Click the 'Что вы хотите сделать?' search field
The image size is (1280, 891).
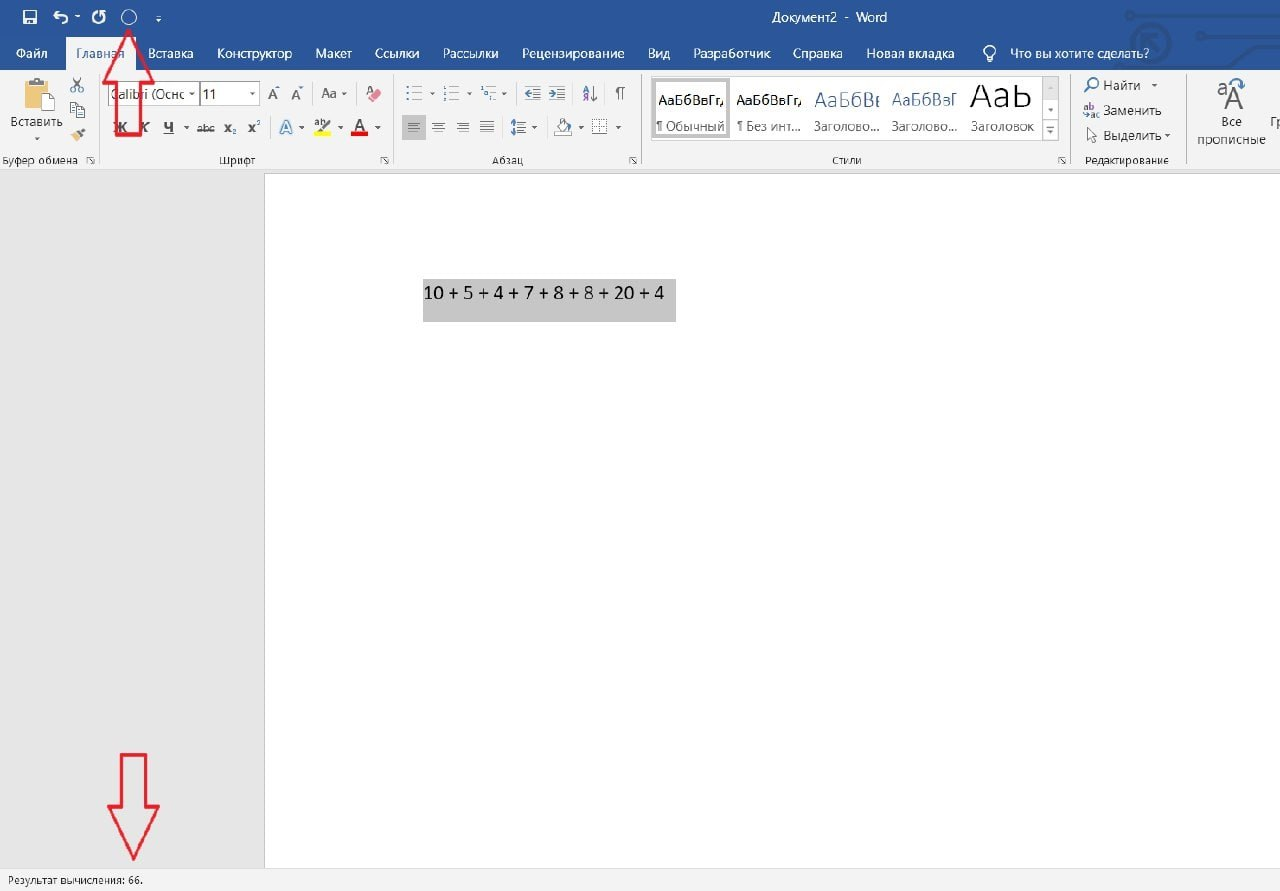coord(1079,53)
